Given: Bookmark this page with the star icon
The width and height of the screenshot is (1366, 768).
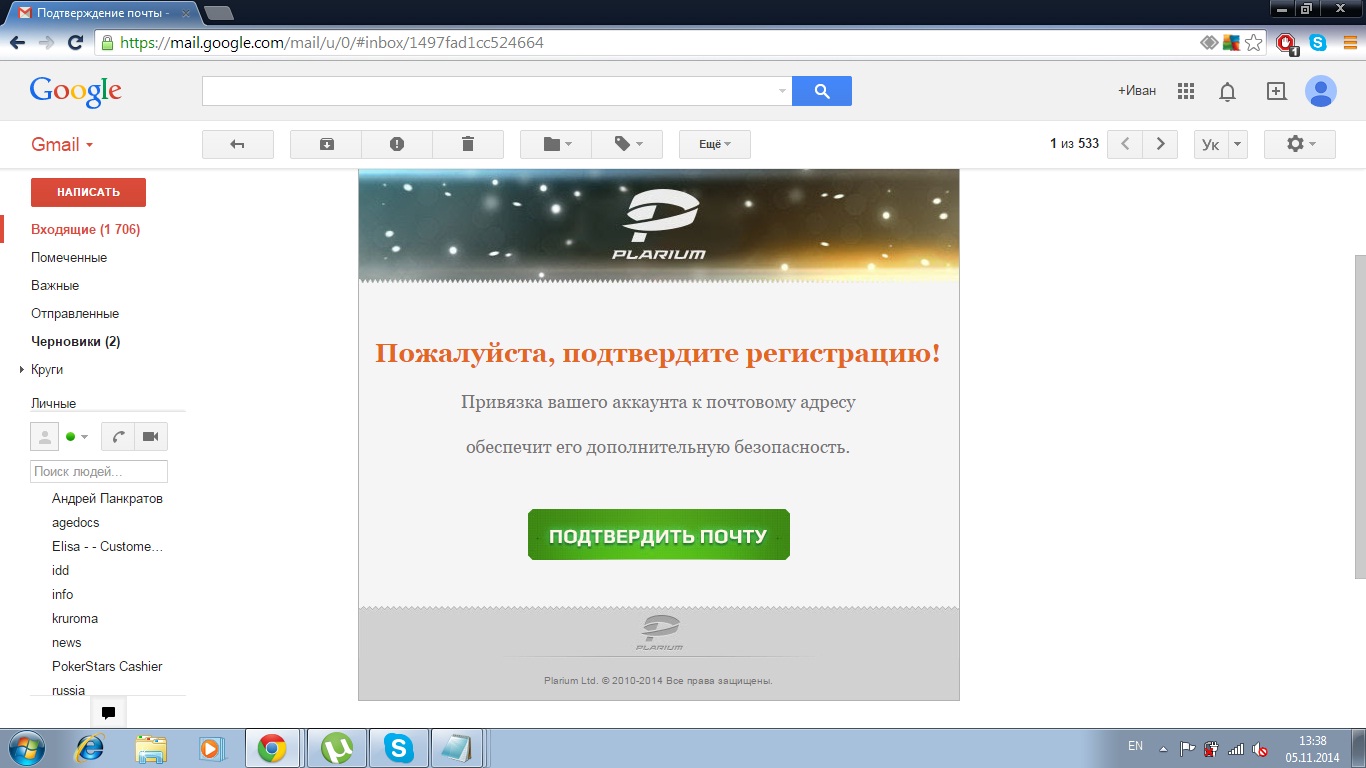Looking at the screenshot, I should (x=1253, y=43).
